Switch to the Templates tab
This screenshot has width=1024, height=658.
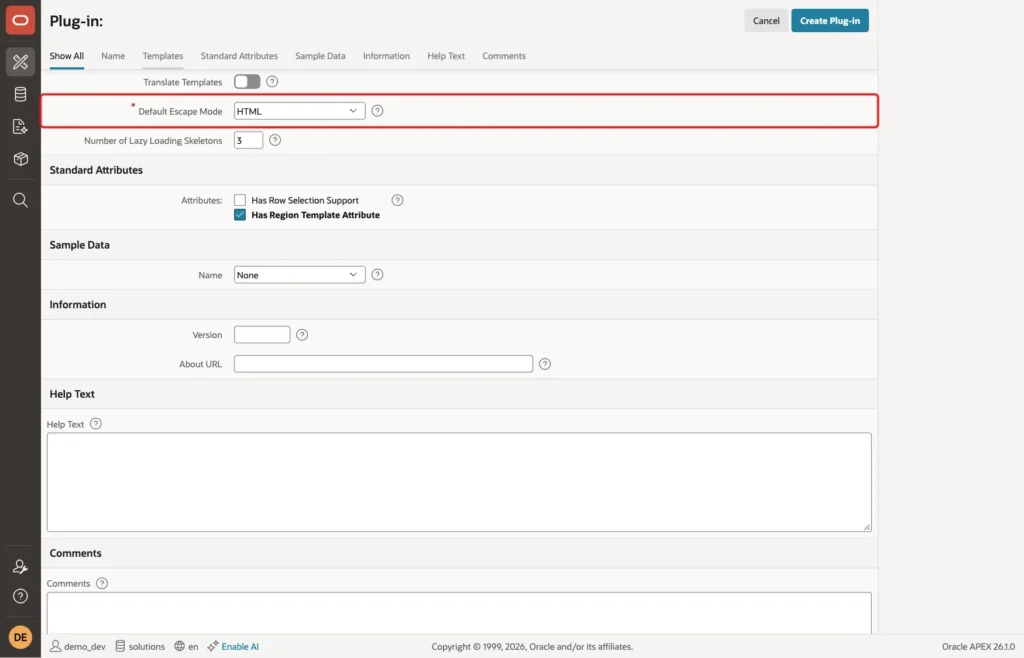click(x=163, y=56)
